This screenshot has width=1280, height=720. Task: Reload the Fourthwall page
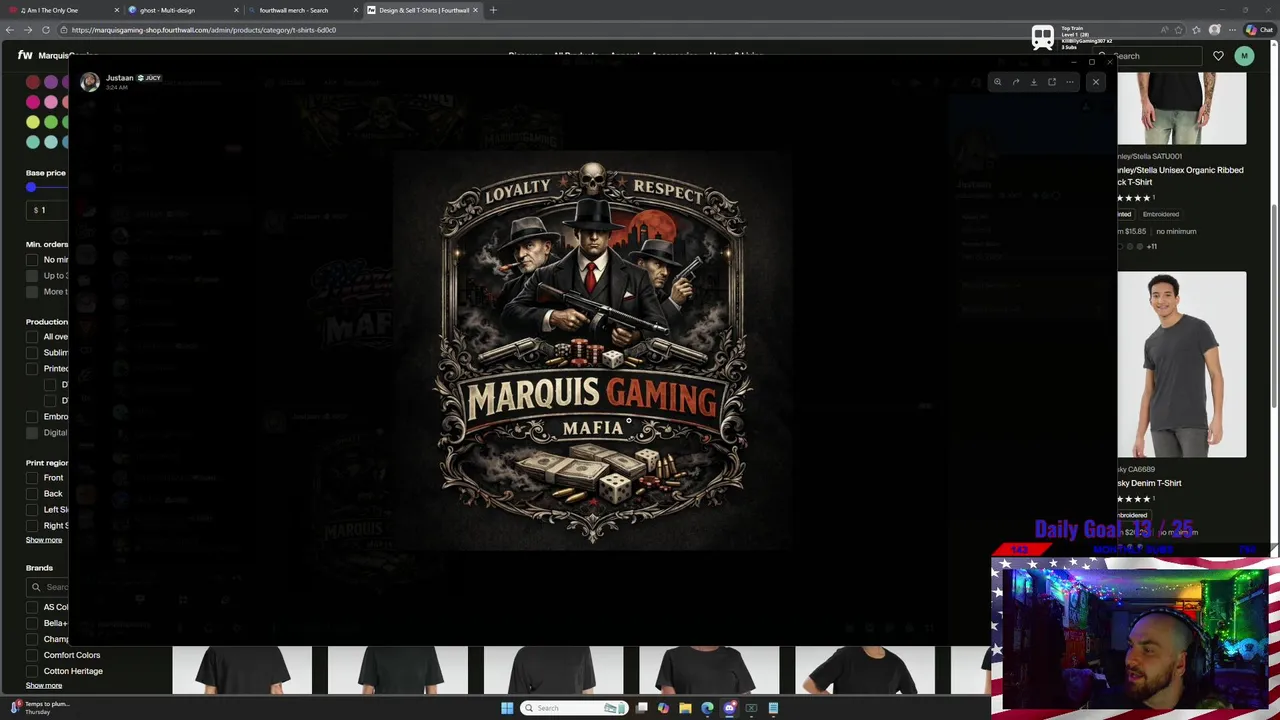[x=45, y=30]
